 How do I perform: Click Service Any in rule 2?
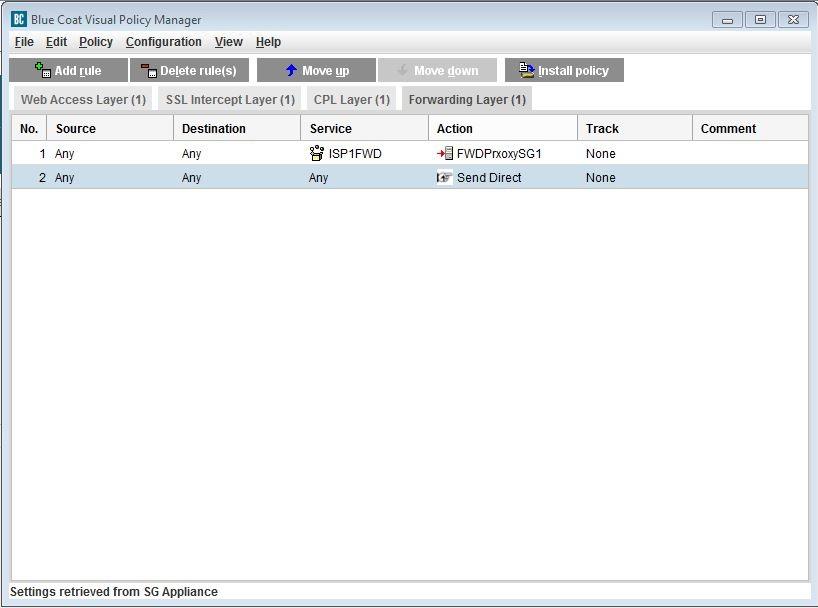[x=318, y=177]
